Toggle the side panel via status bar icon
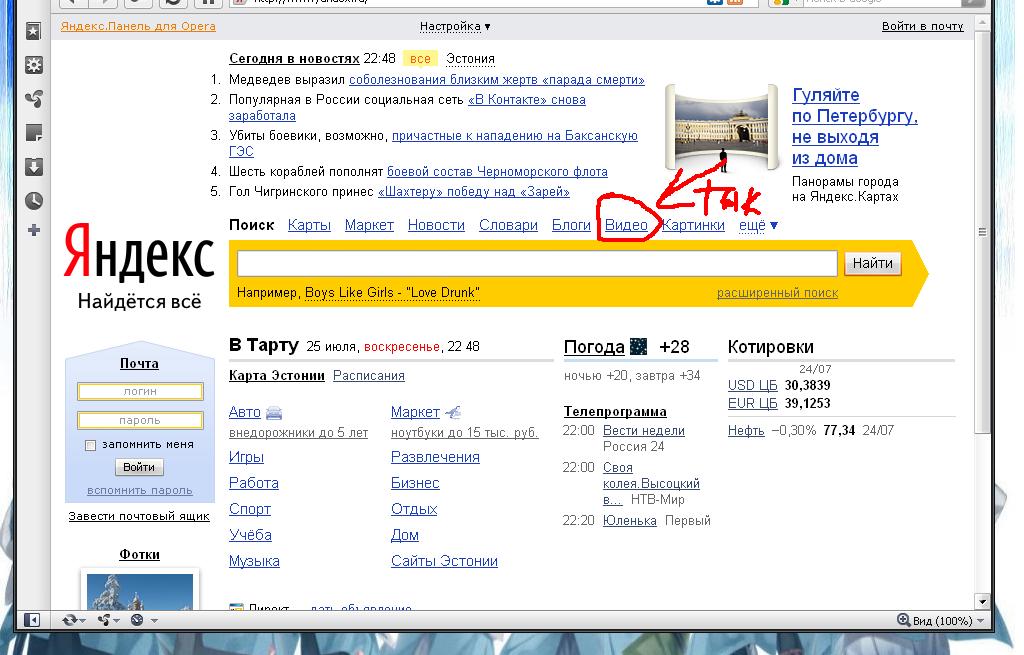 point(31,620)
